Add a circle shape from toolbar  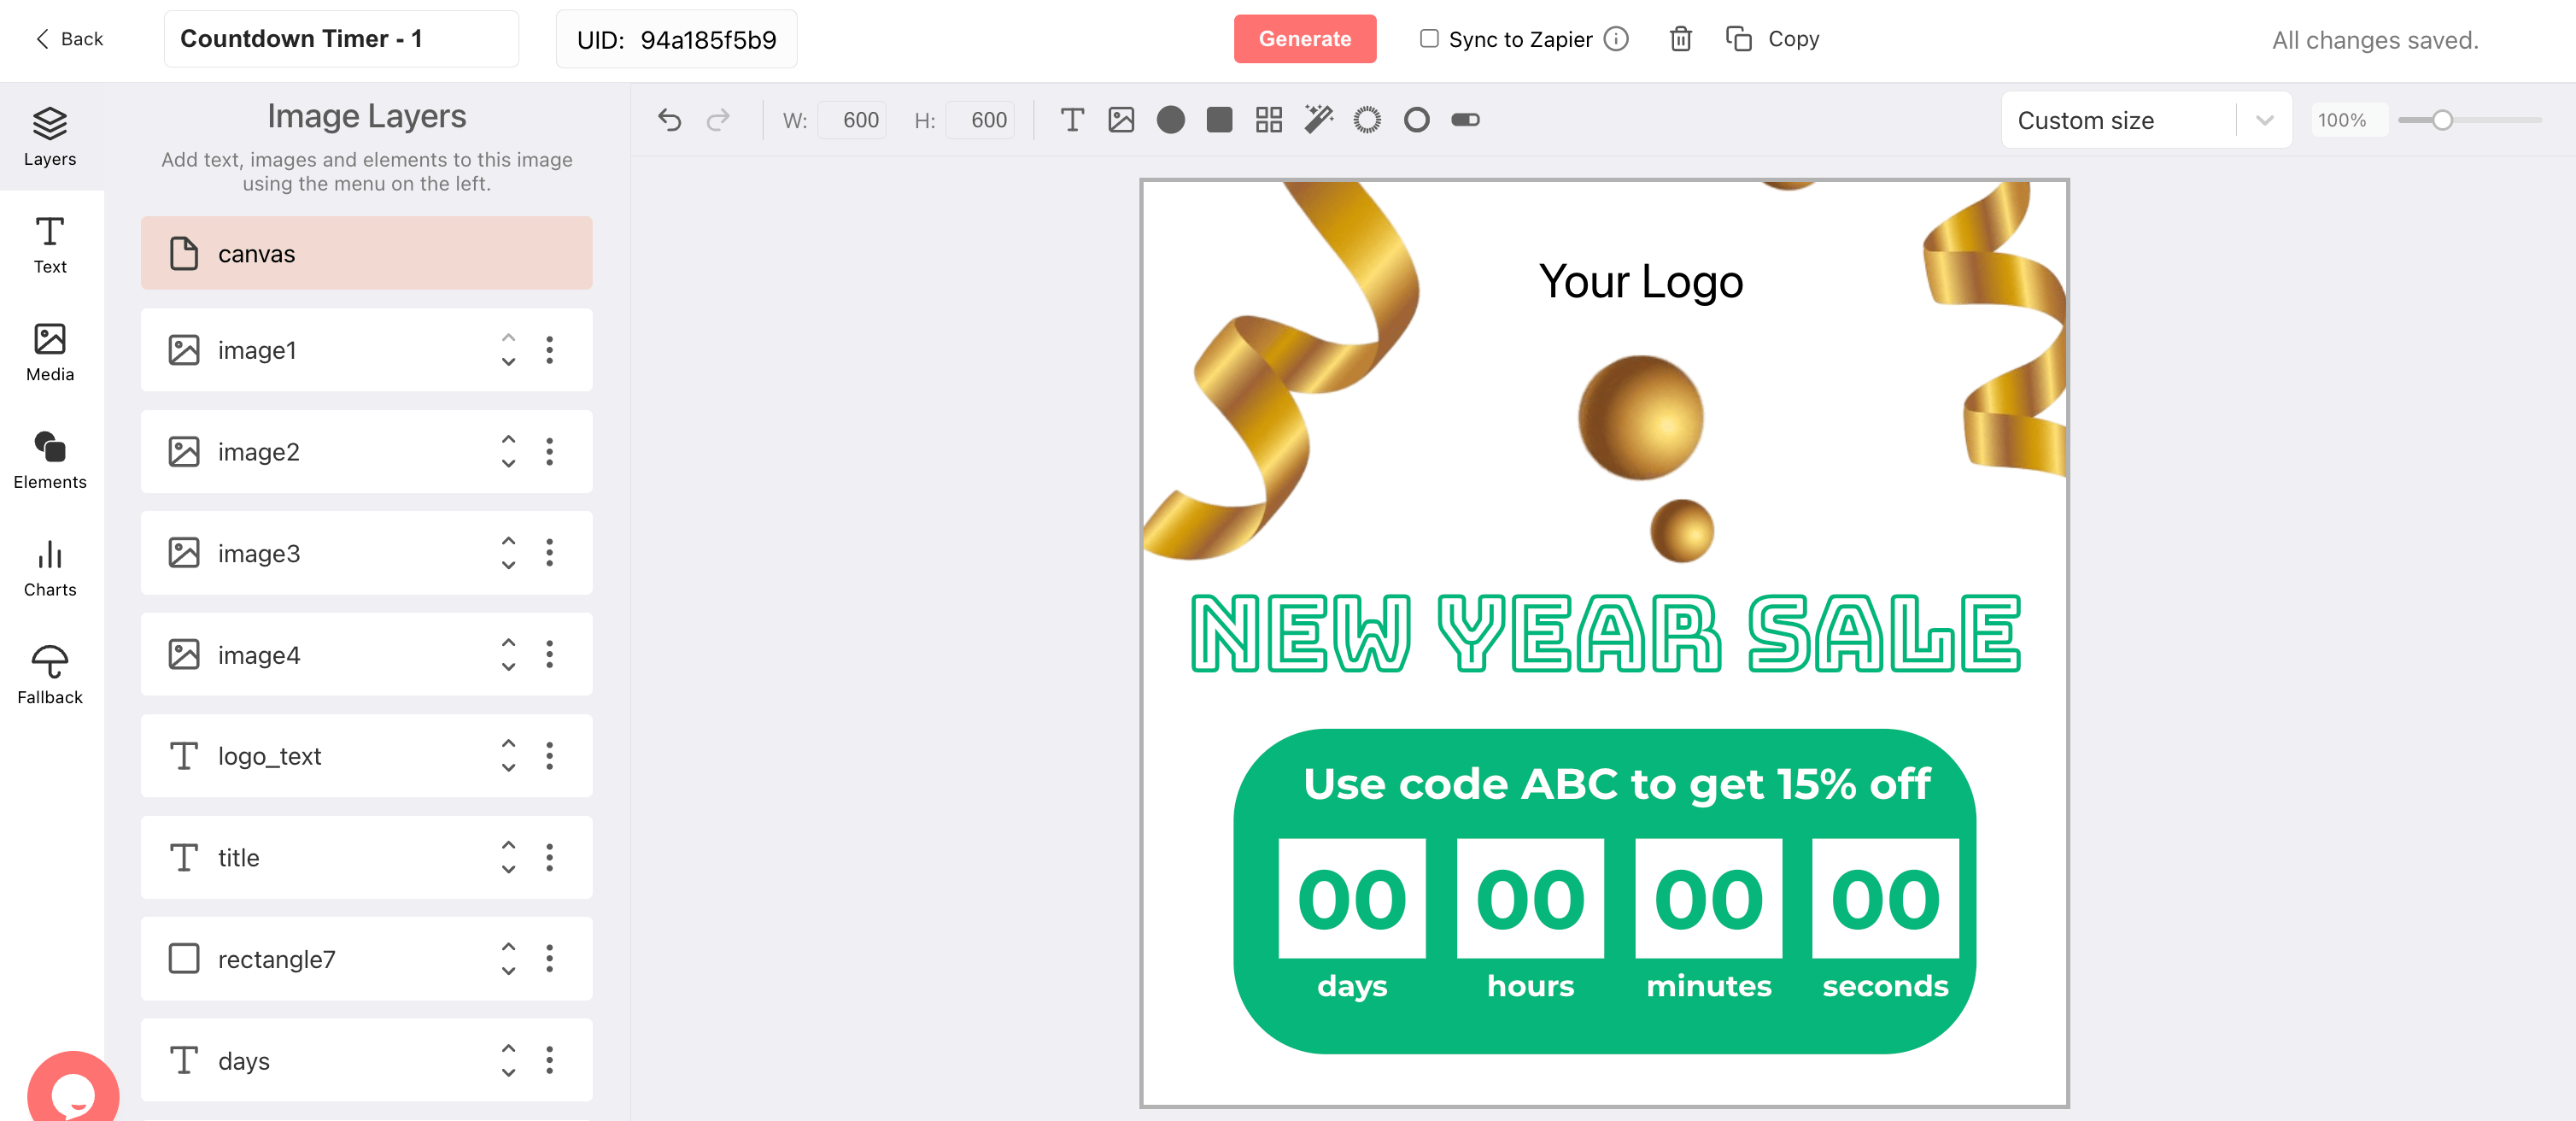(1170, 120)
